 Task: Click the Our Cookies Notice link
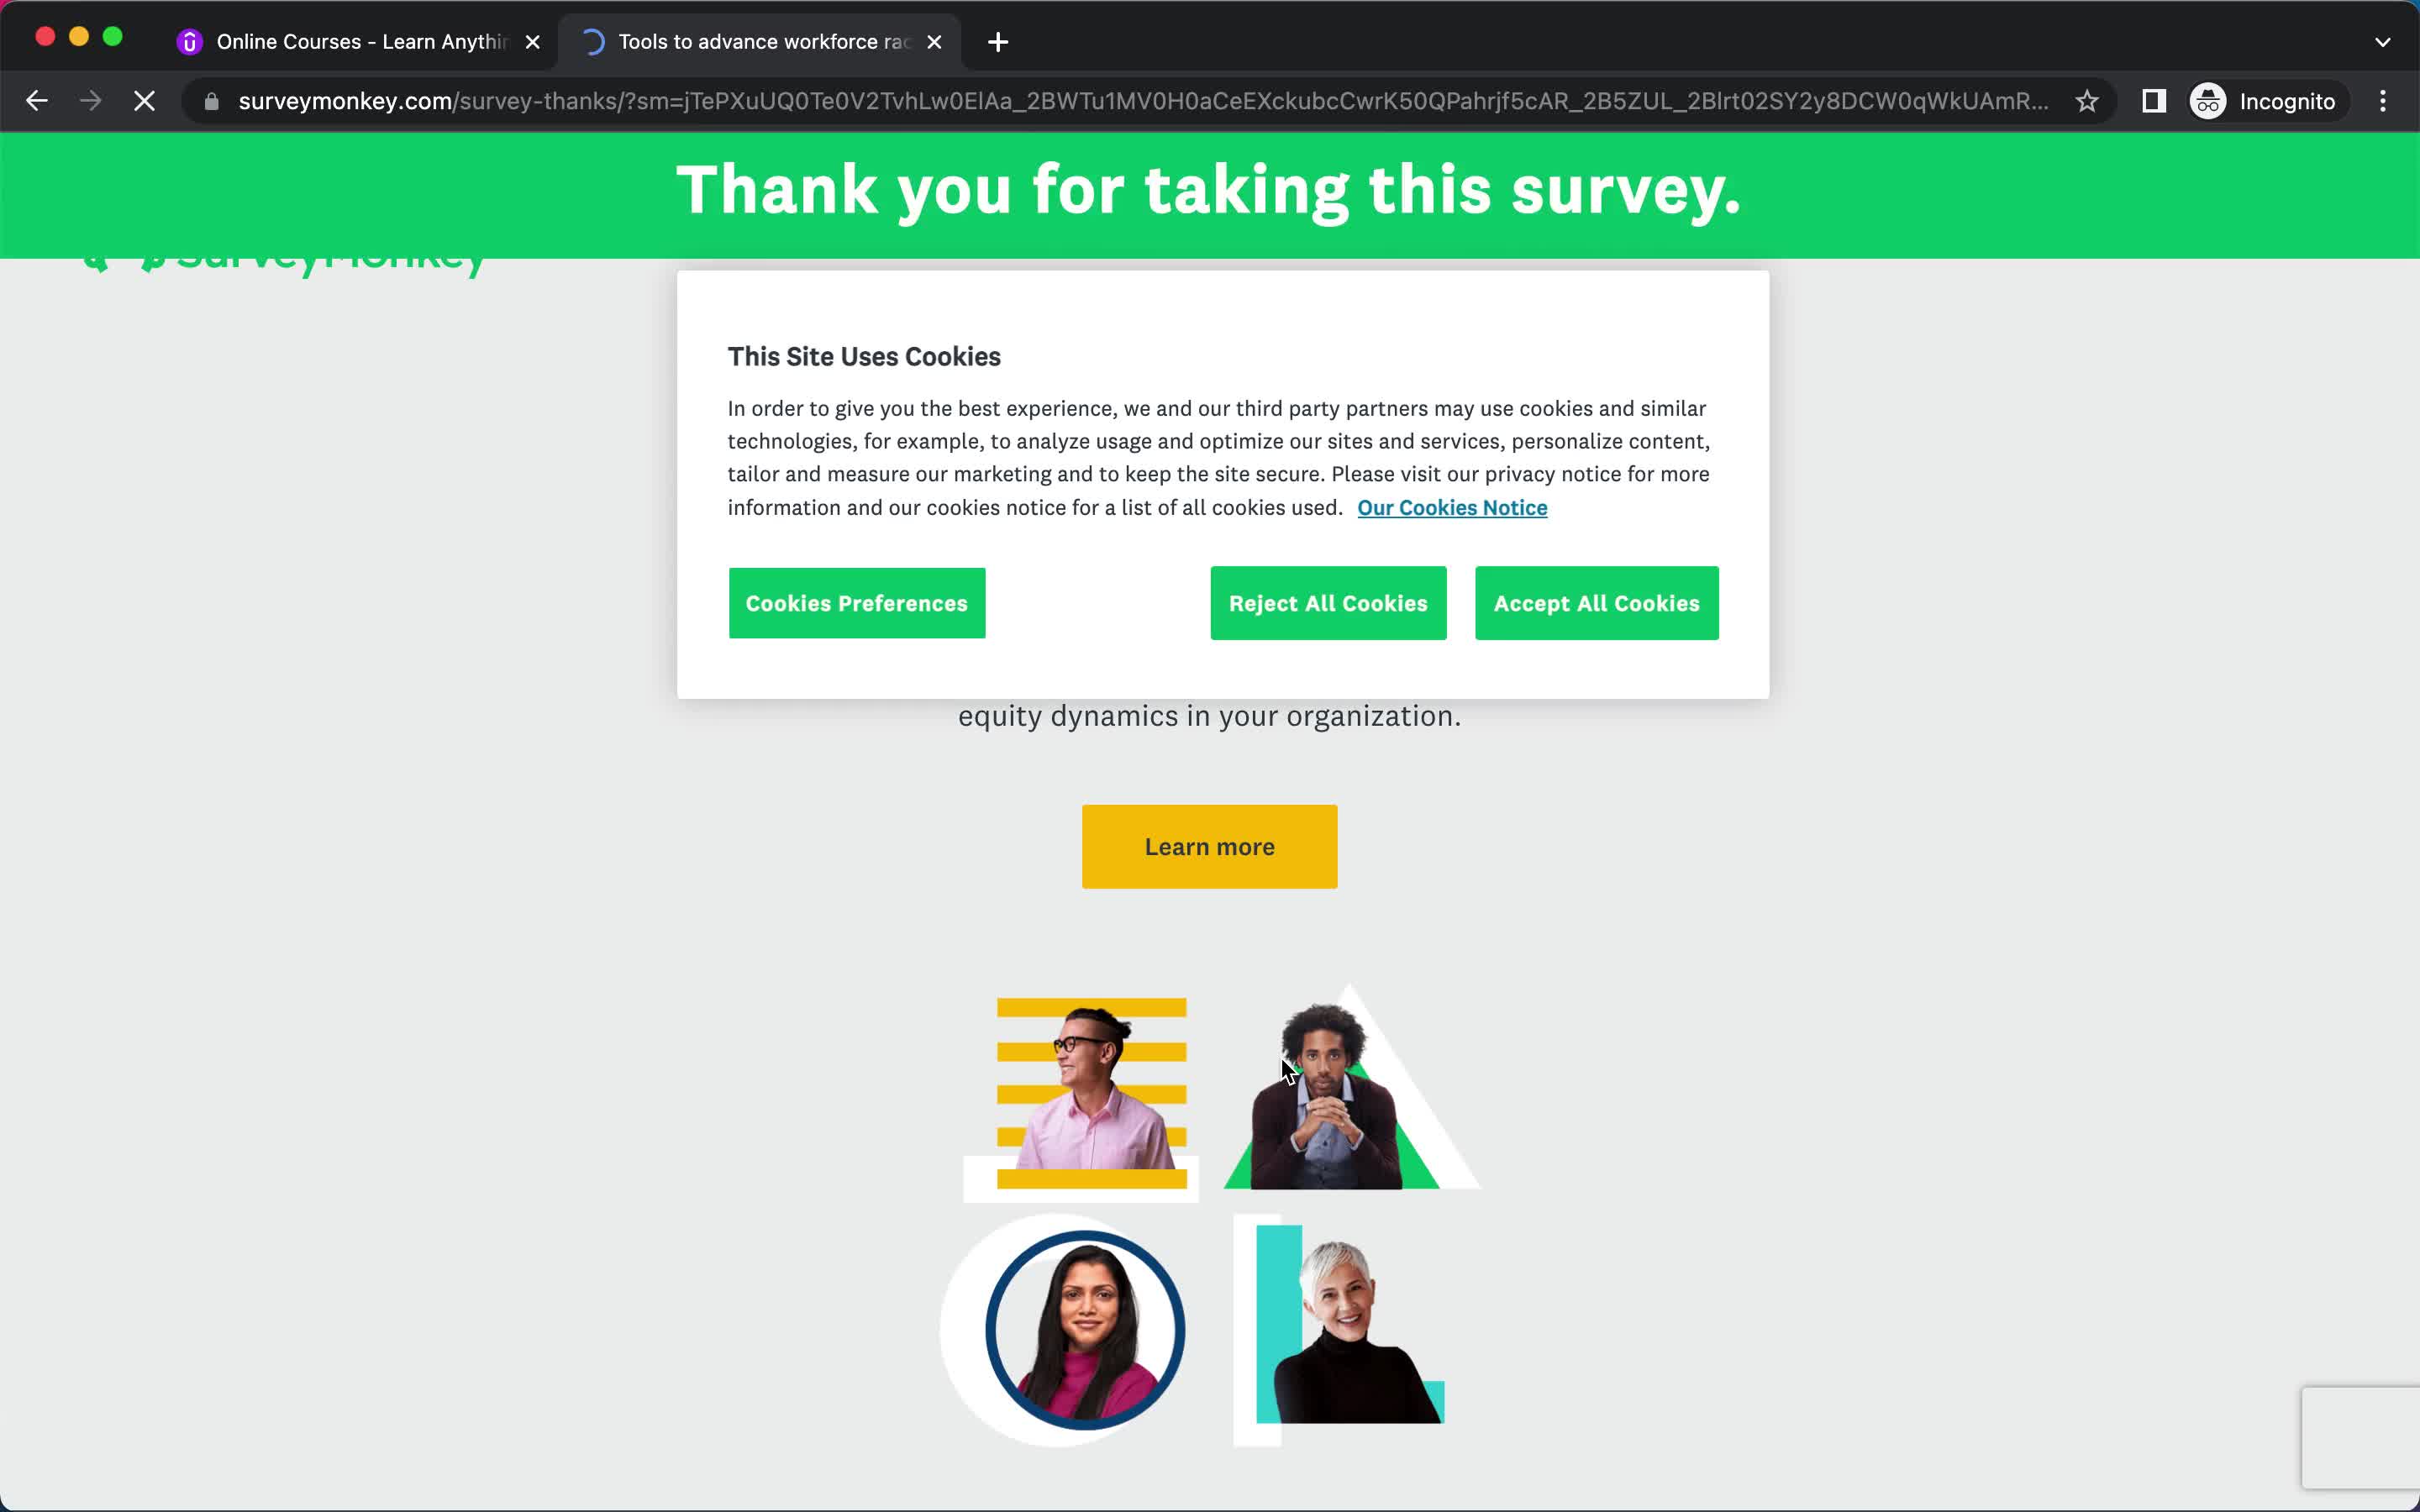tap(1451, 507)
